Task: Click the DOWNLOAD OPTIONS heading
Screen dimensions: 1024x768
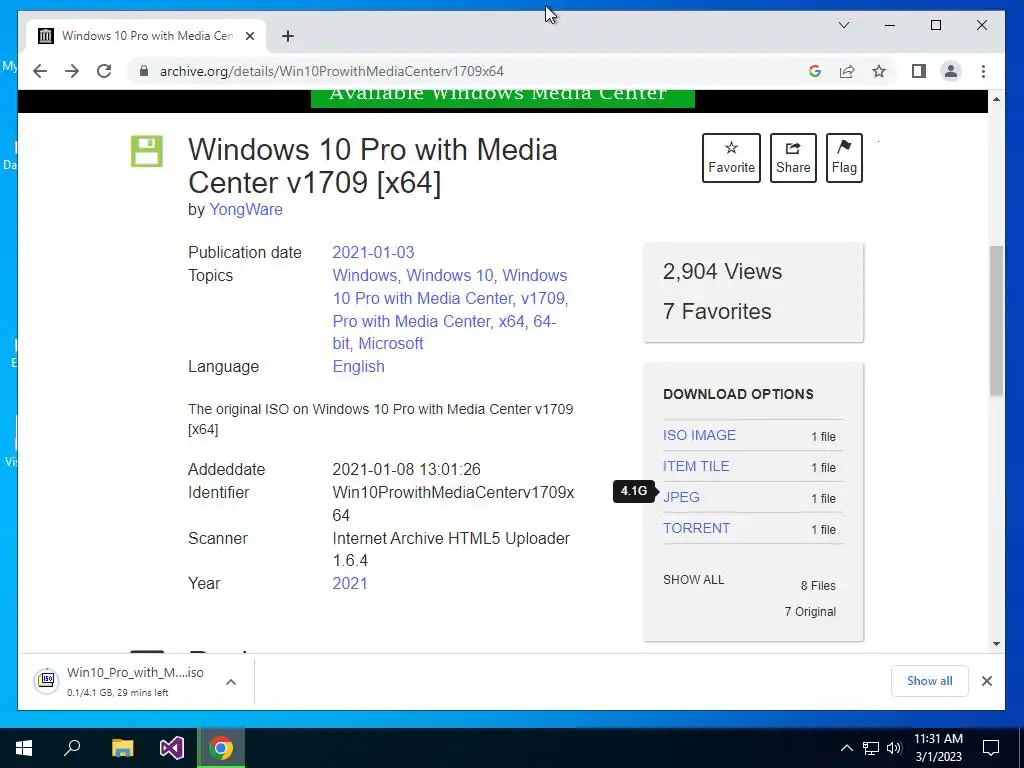Action: (x=739, y=394)
